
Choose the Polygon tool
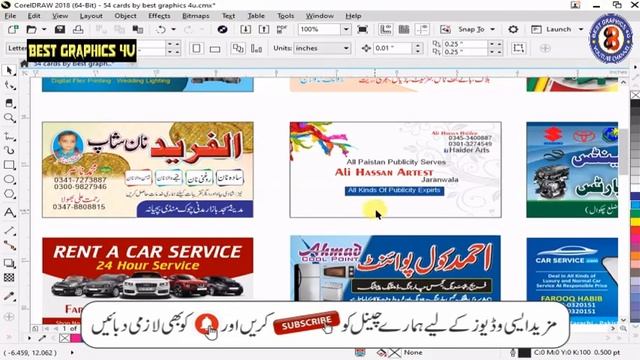click(x=9, y=194)
